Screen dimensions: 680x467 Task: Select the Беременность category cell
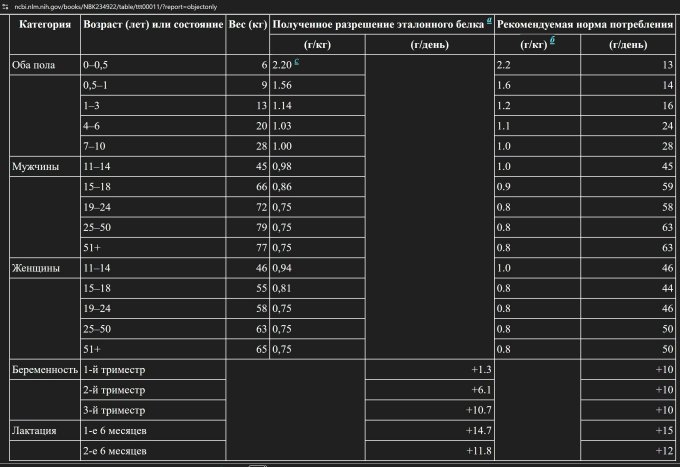(44, 370)
